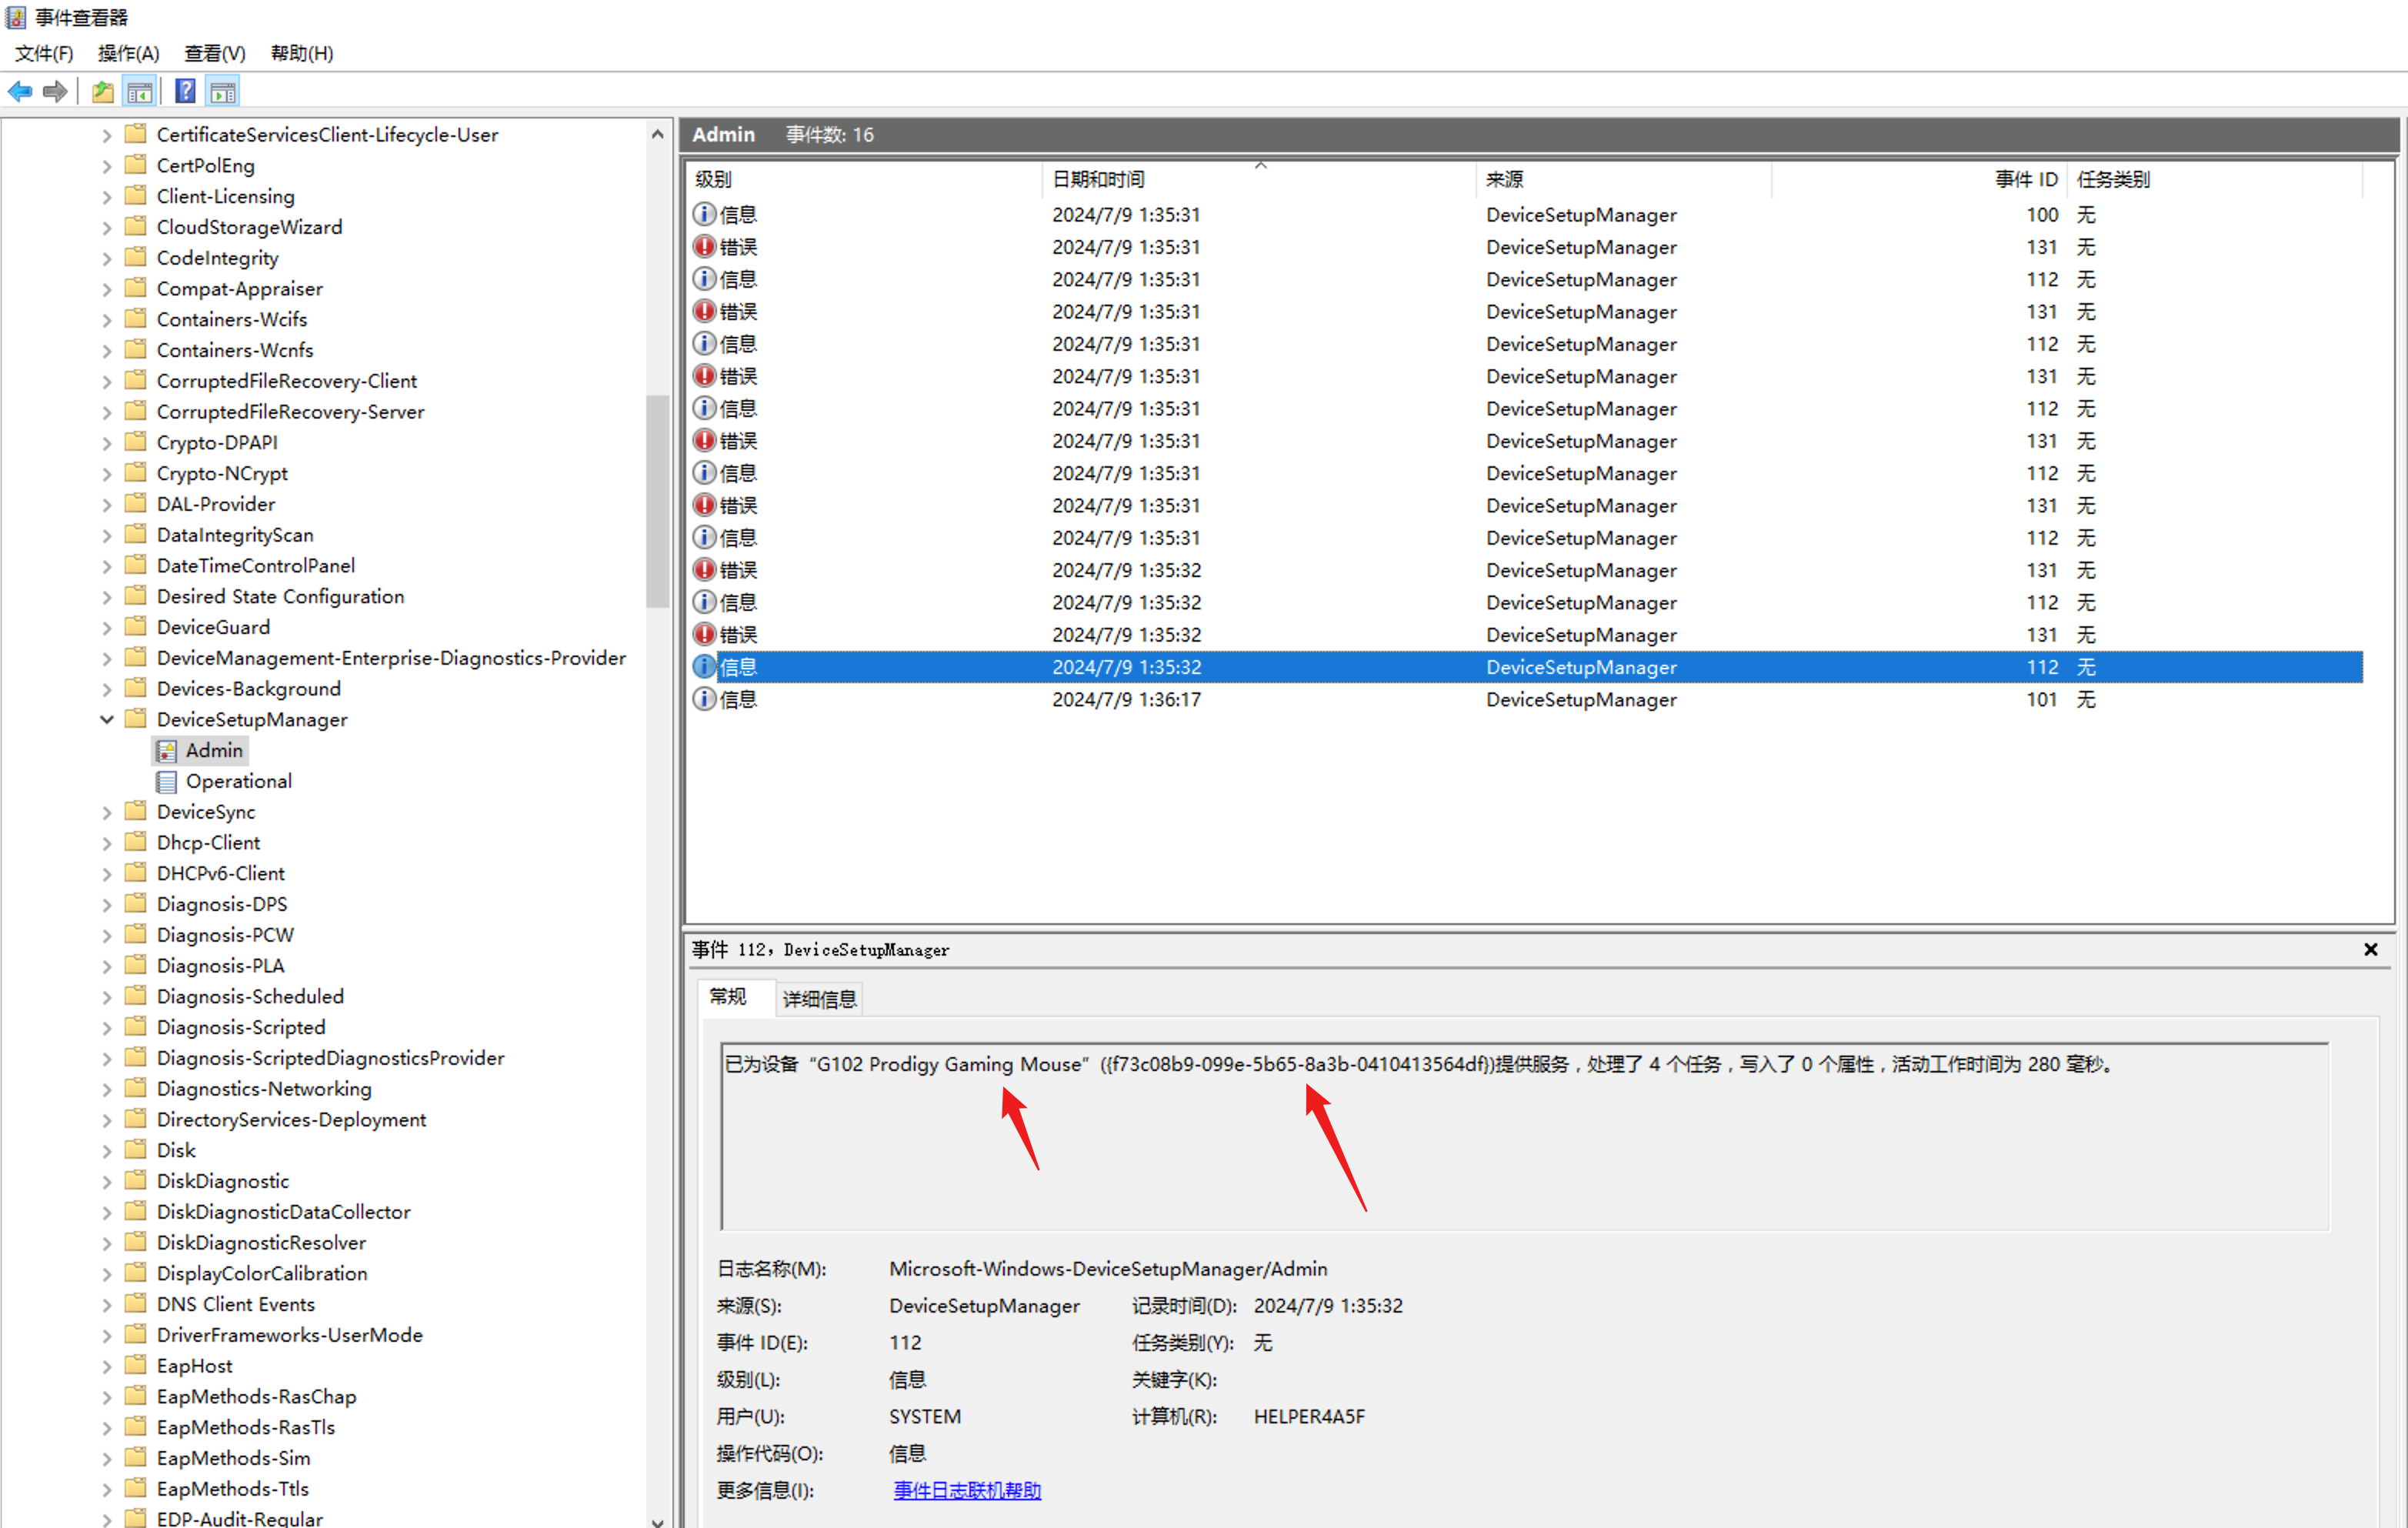Toggle the show/hide console tree icon
Viewport: 2408px width, 1528px height.
point(139,92)
